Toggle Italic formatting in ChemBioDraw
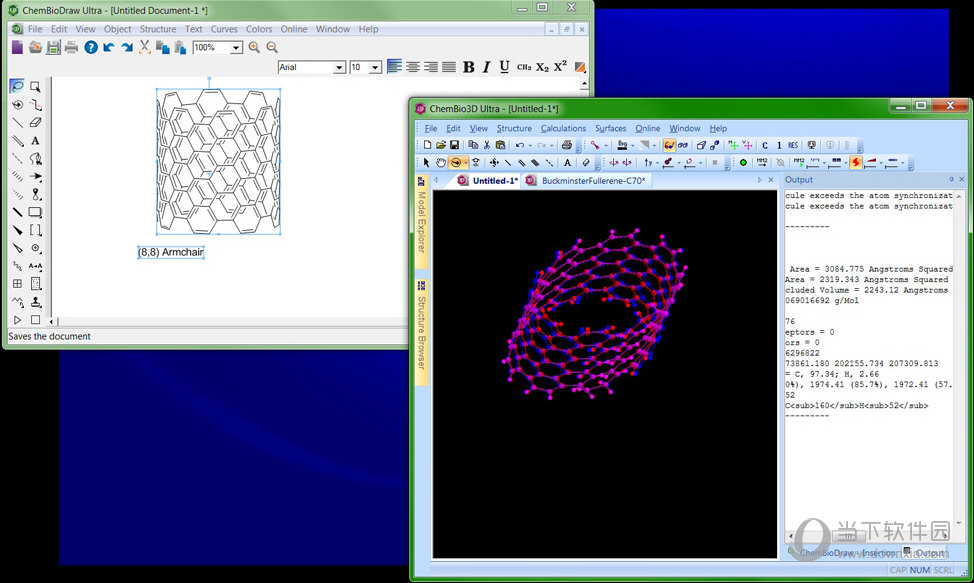 [x=486, y=67]
